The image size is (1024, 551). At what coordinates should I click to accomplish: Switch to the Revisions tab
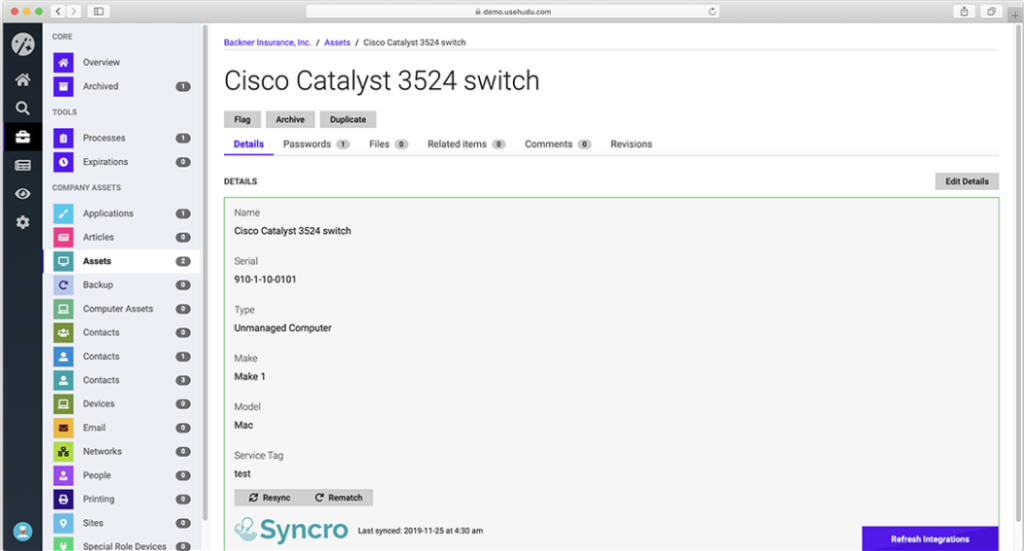point(631,144)
